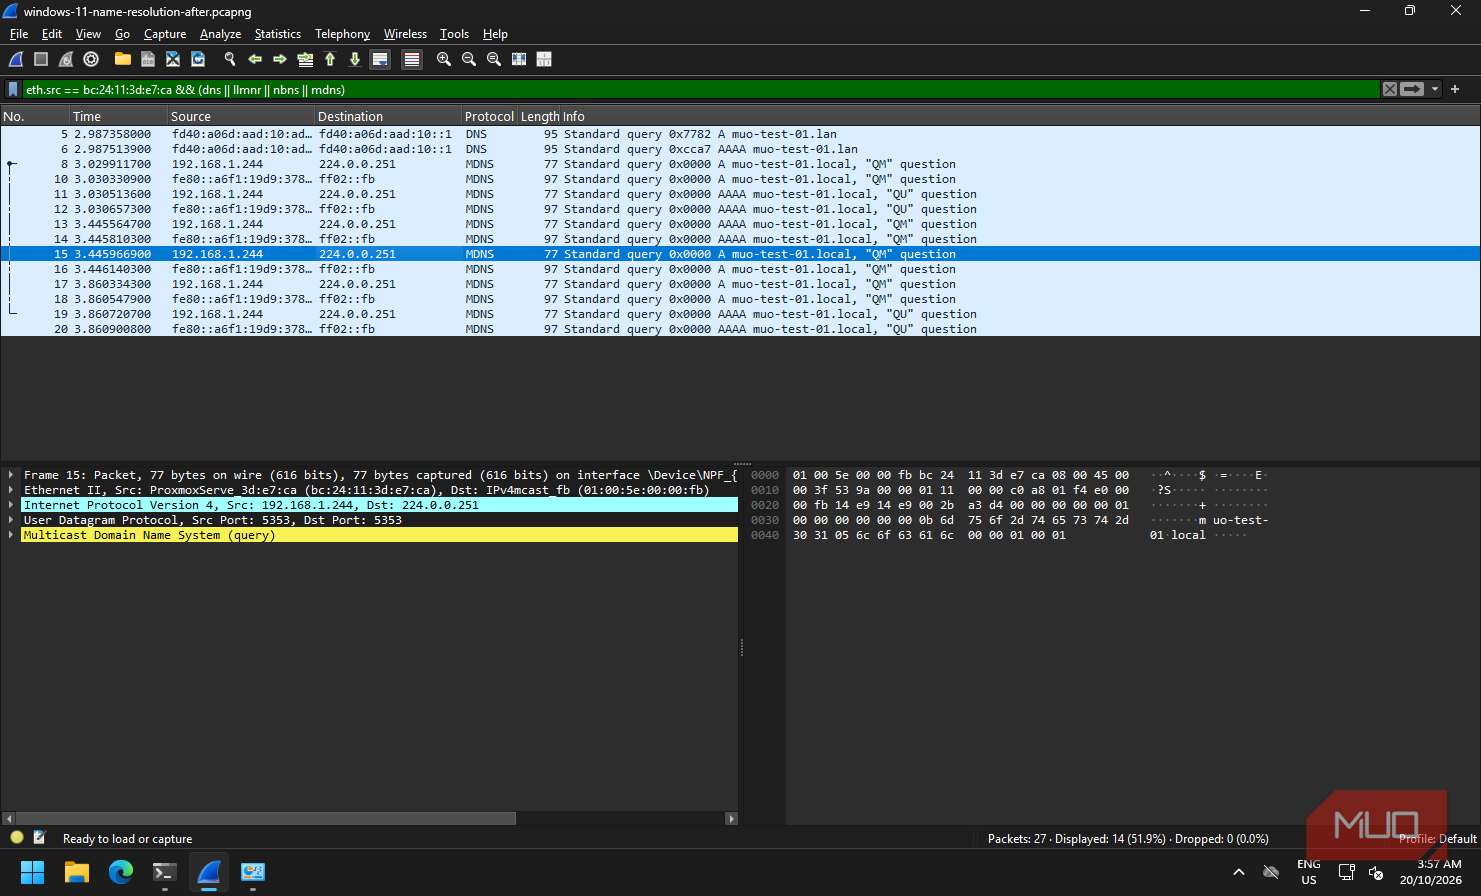Click the display filter text field
This screenshot has height=896, width=1481.
[700, 89]
